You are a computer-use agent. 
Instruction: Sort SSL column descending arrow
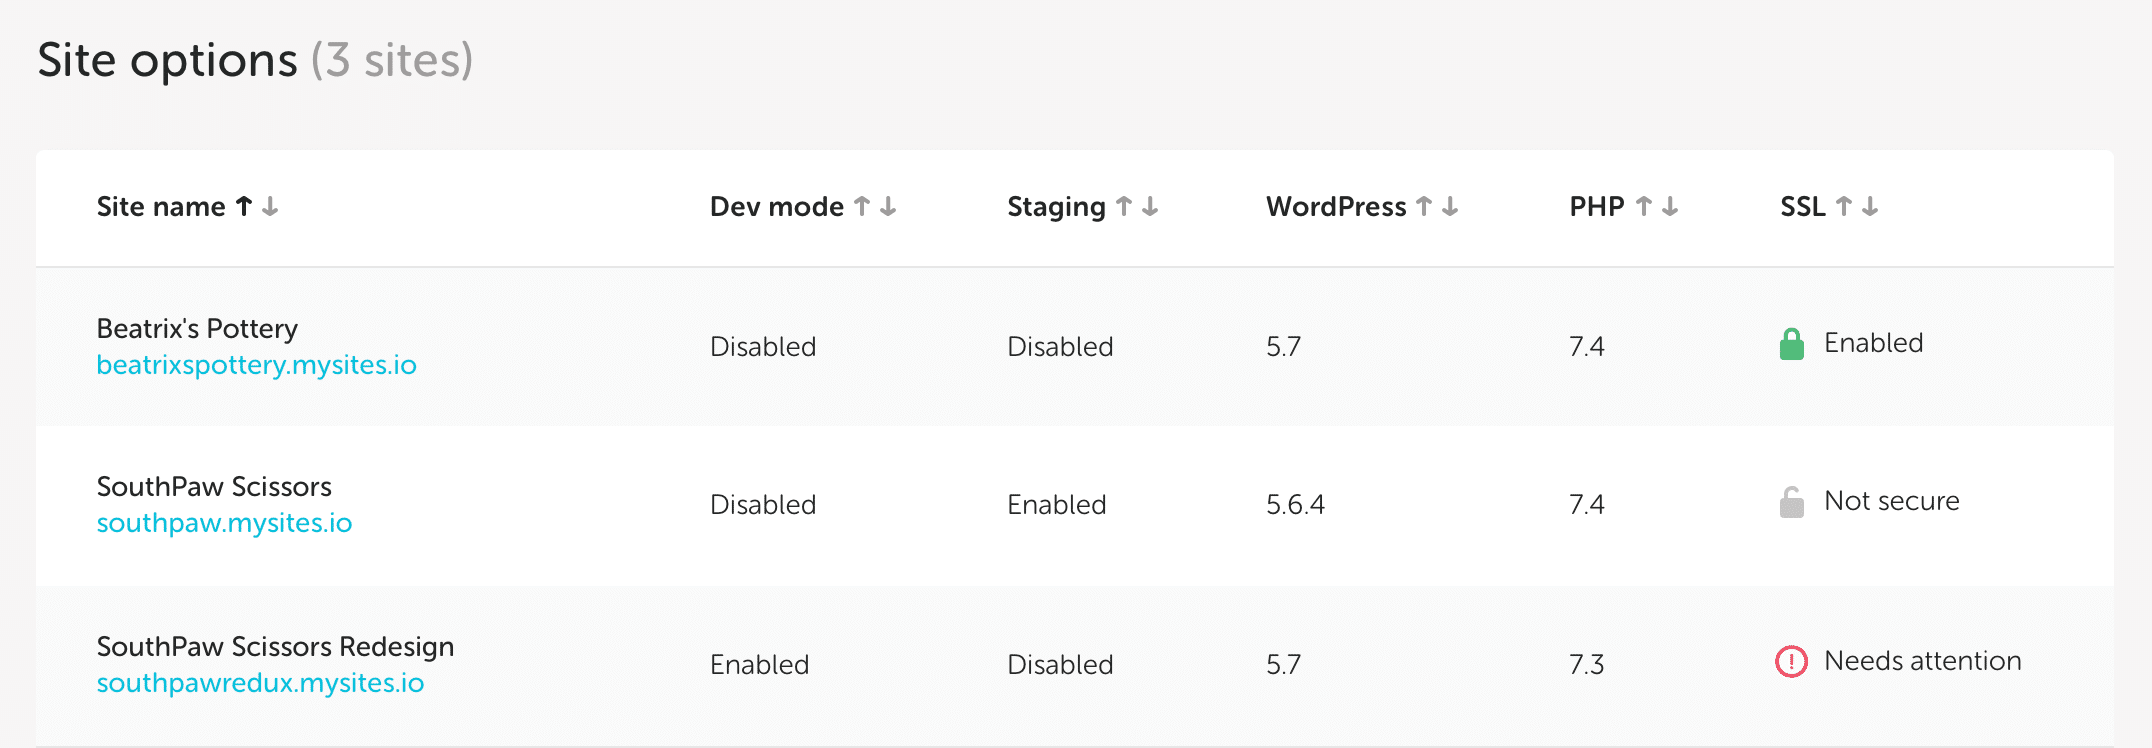(x=1870, y=206)
